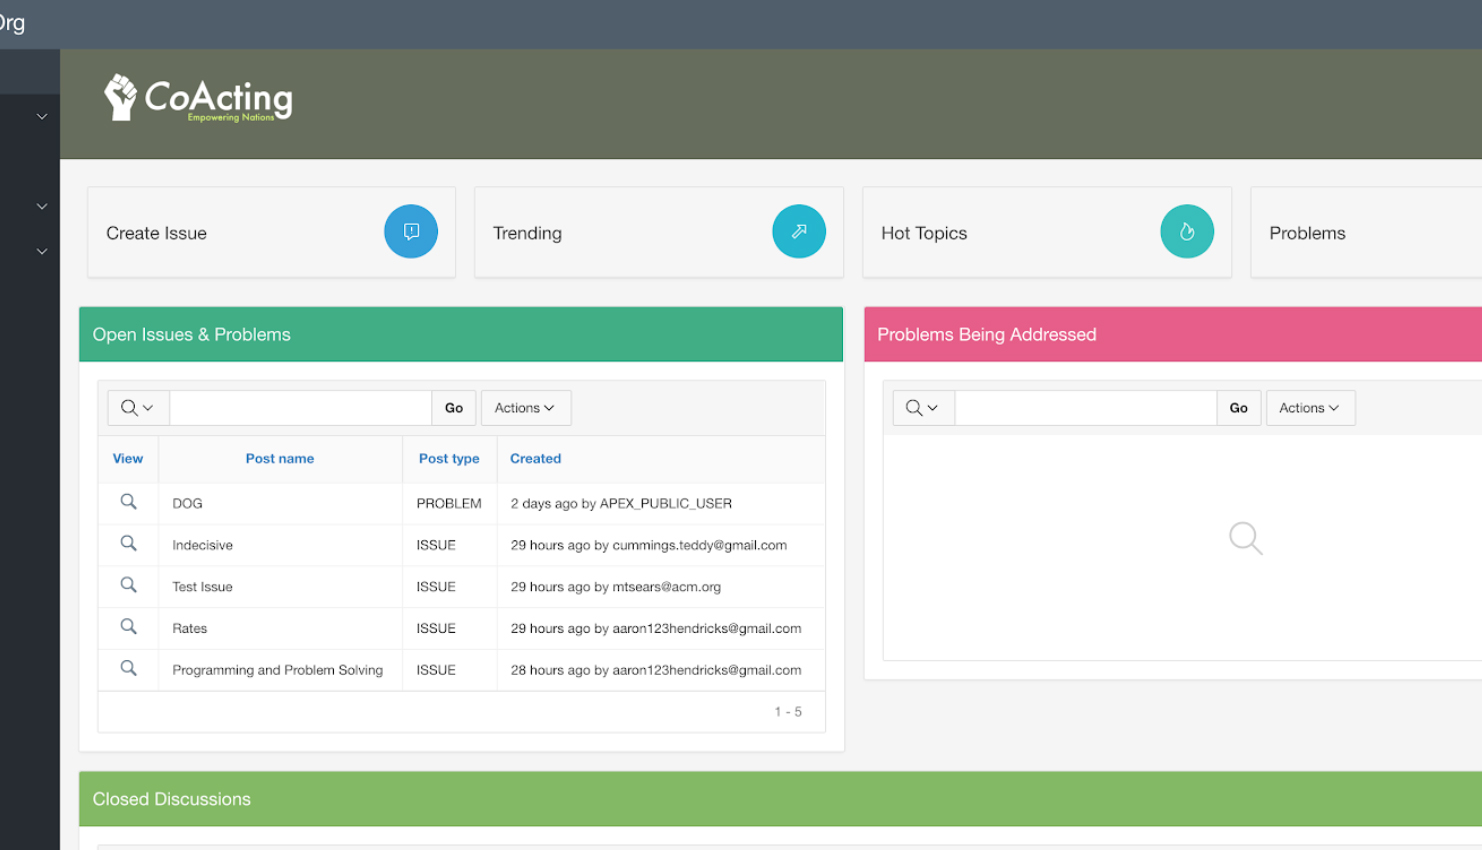Click the Create Issue speech bubble icon

coord(411,231)
